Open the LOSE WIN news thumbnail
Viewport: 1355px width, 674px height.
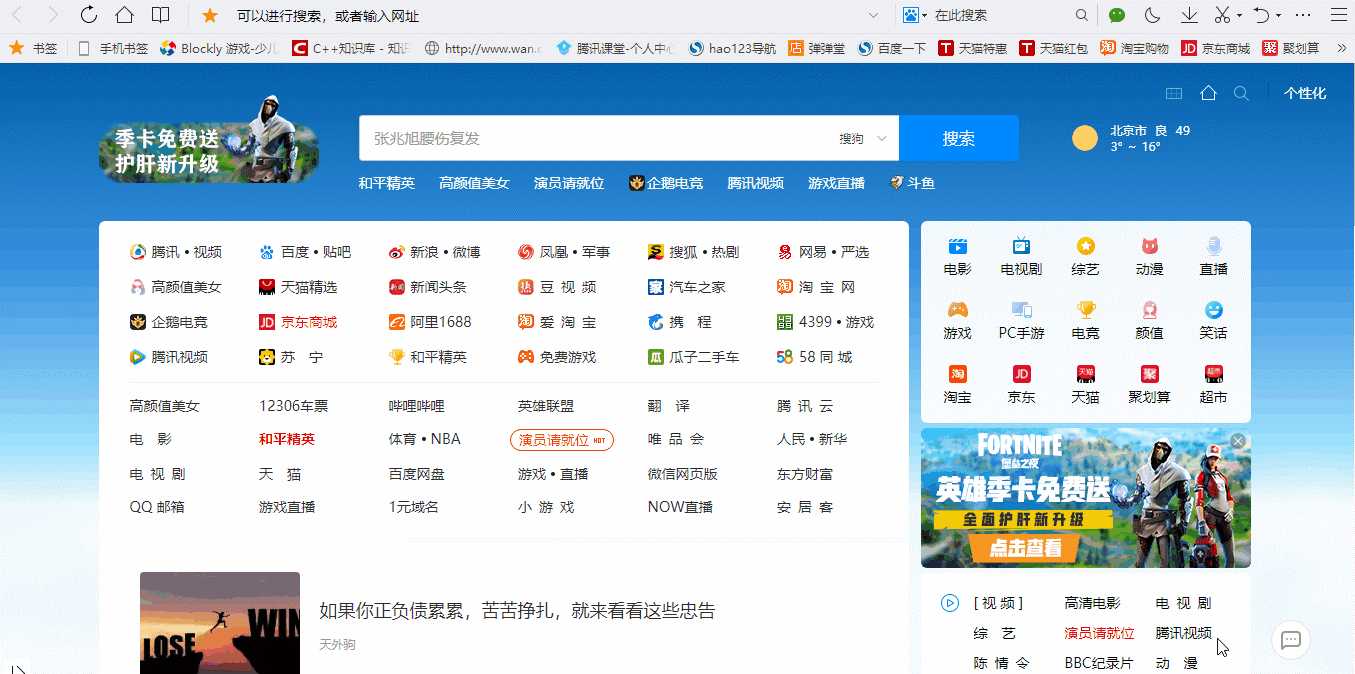coord(220,623)
